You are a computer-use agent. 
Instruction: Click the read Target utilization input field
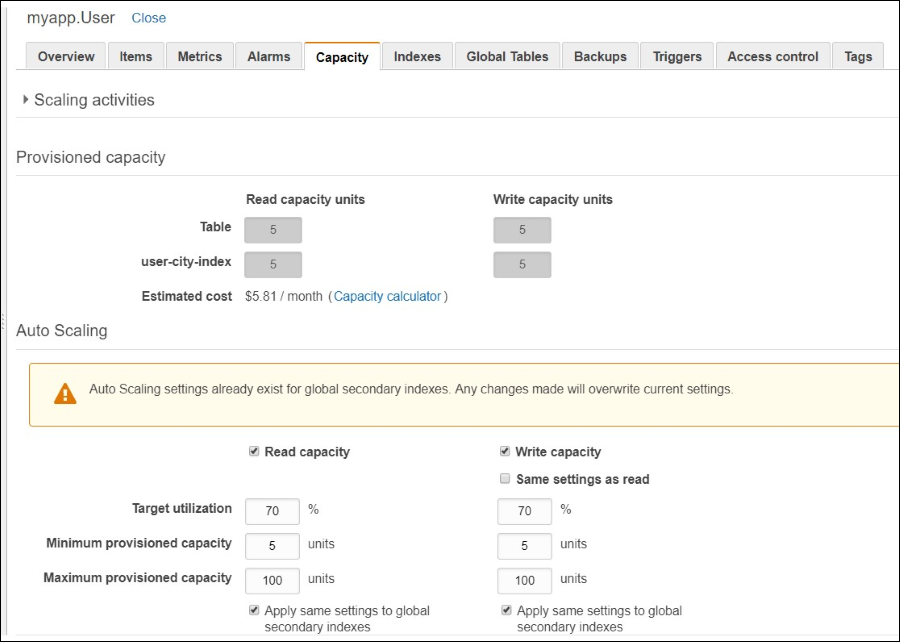click(x=271, y=511)
